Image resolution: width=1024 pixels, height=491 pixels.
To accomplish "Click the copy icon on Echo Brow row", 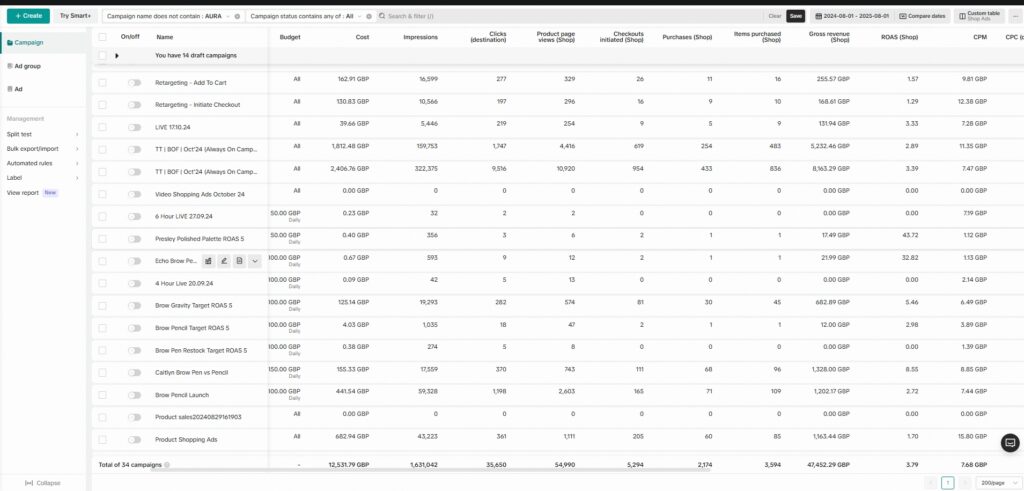I will click(239, 261).
